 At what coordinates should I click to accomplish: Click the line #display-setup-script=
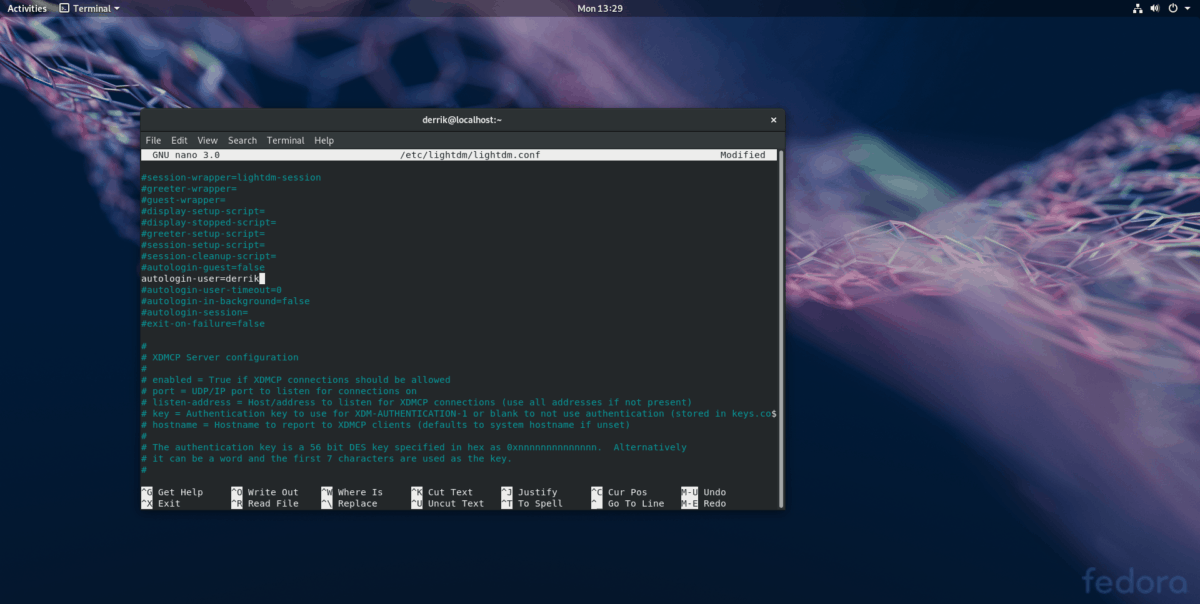(203, 211)
